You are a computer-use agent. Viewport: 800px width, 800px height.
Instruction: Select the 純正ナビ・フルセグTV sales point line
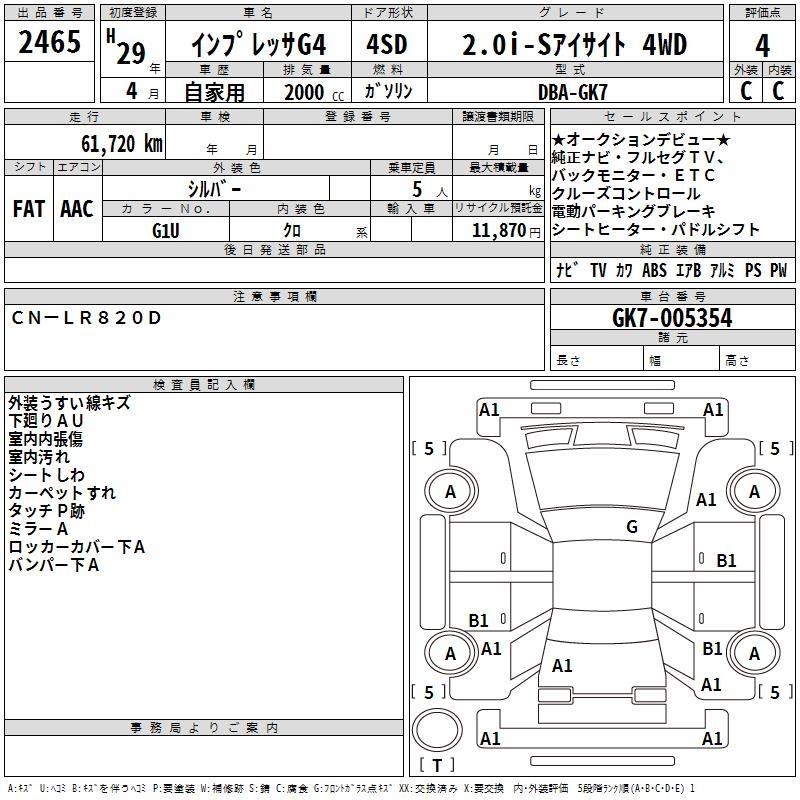638,157
